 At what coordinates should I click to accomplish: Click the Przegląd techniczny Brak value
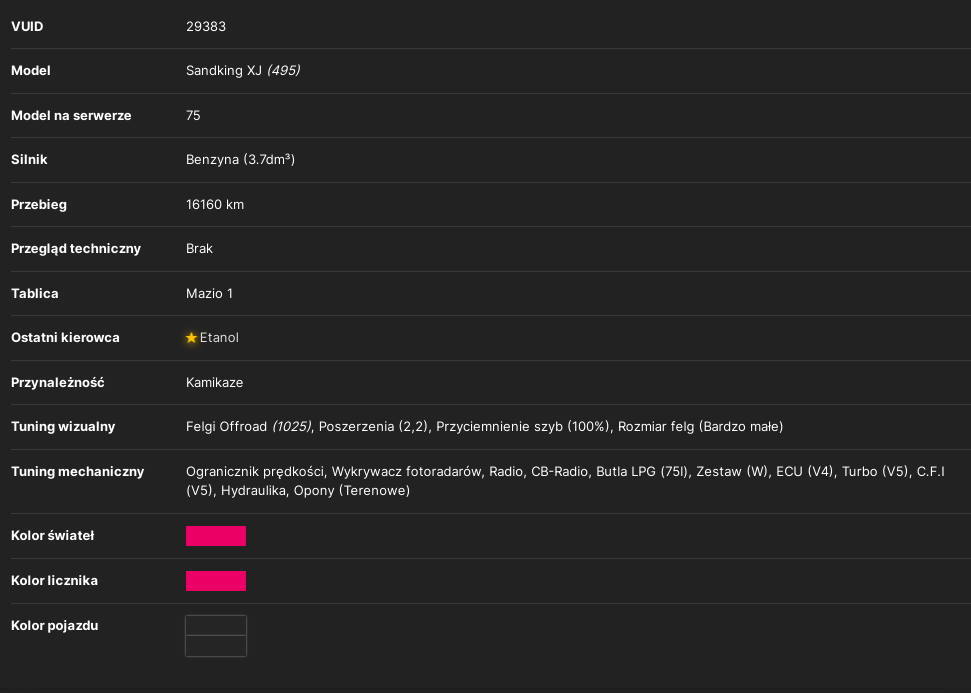coord(199,249)
